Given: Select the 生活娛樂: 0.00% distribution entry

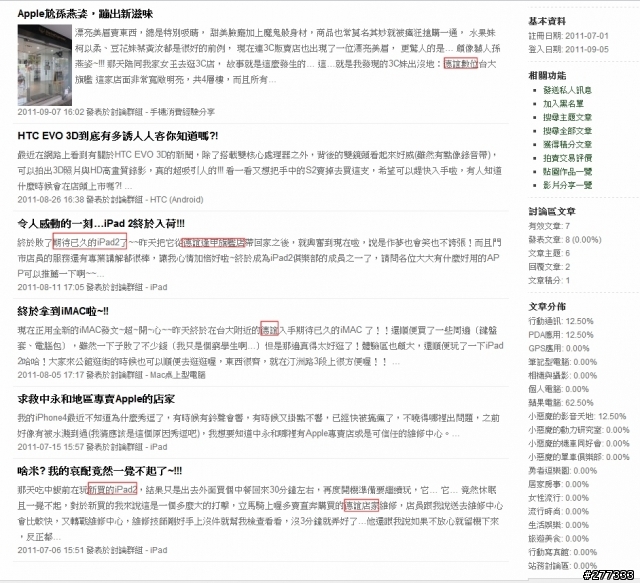Looking at the screenshot, I should click(558, 525).
